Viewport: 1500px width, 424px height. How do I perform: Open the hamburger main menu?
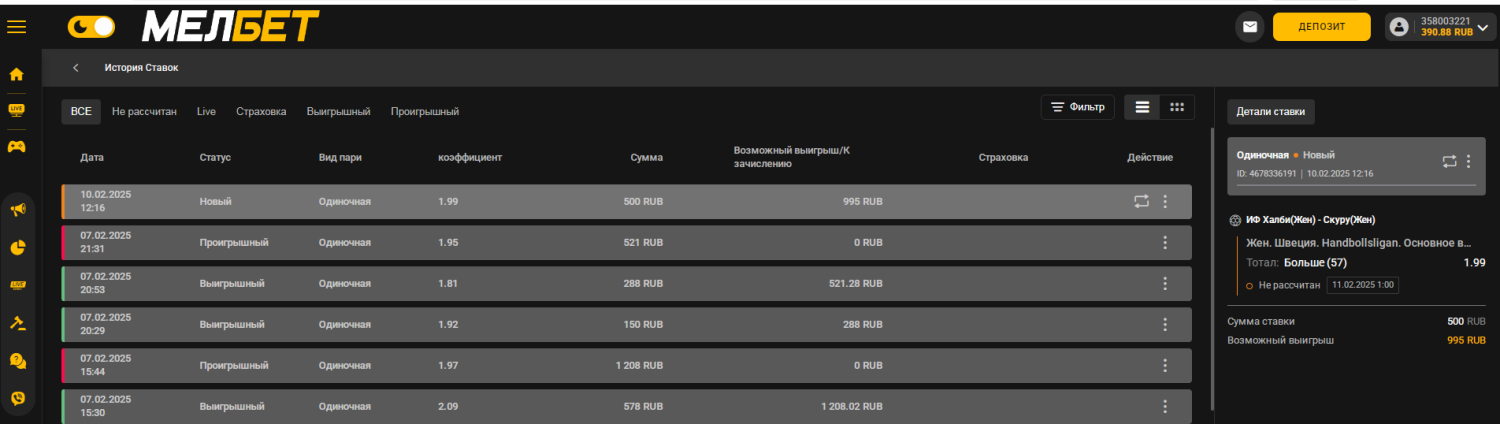tap(16, 27)
